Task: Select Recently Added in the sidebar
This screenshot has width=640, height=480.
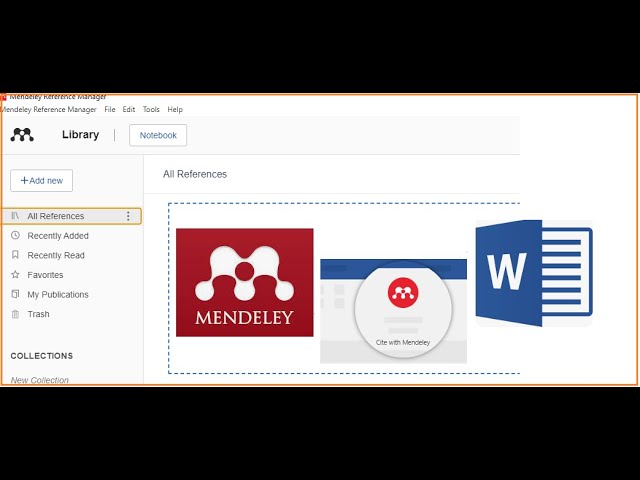Action: (58, 236)
